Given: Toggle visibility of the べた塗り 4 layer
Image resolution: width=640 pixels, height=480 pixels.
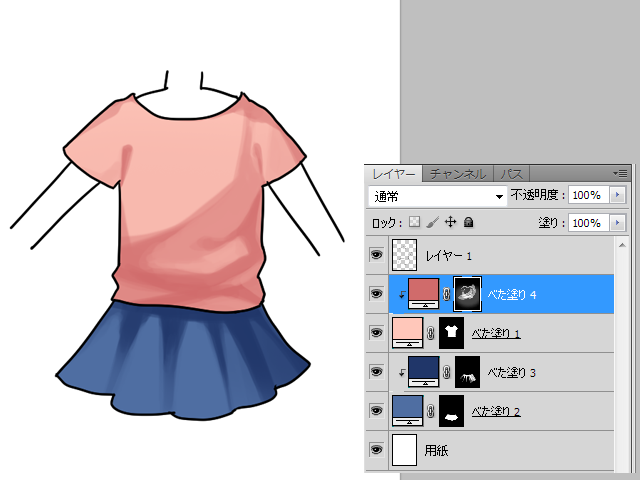Looking at the screenshot, I should click(376, 294).
